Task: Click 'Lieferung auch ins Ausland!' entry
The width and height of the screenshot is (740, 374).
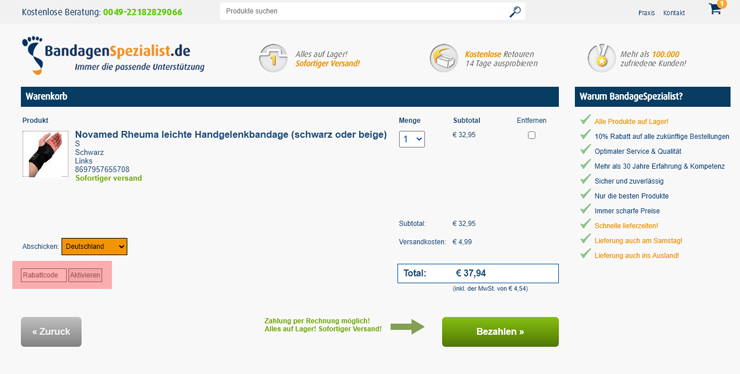Action: point(637,255)
